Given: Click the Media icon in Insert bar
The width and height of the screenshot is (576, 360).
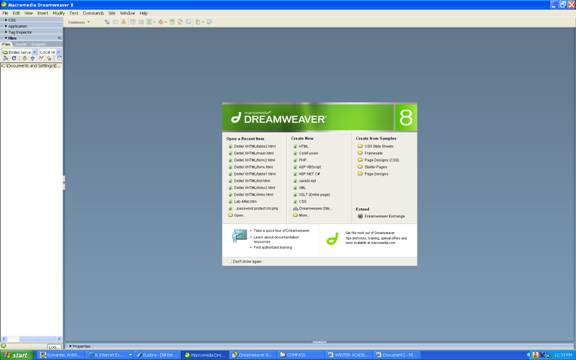Looking at the screenshot, I should [162, 22].
